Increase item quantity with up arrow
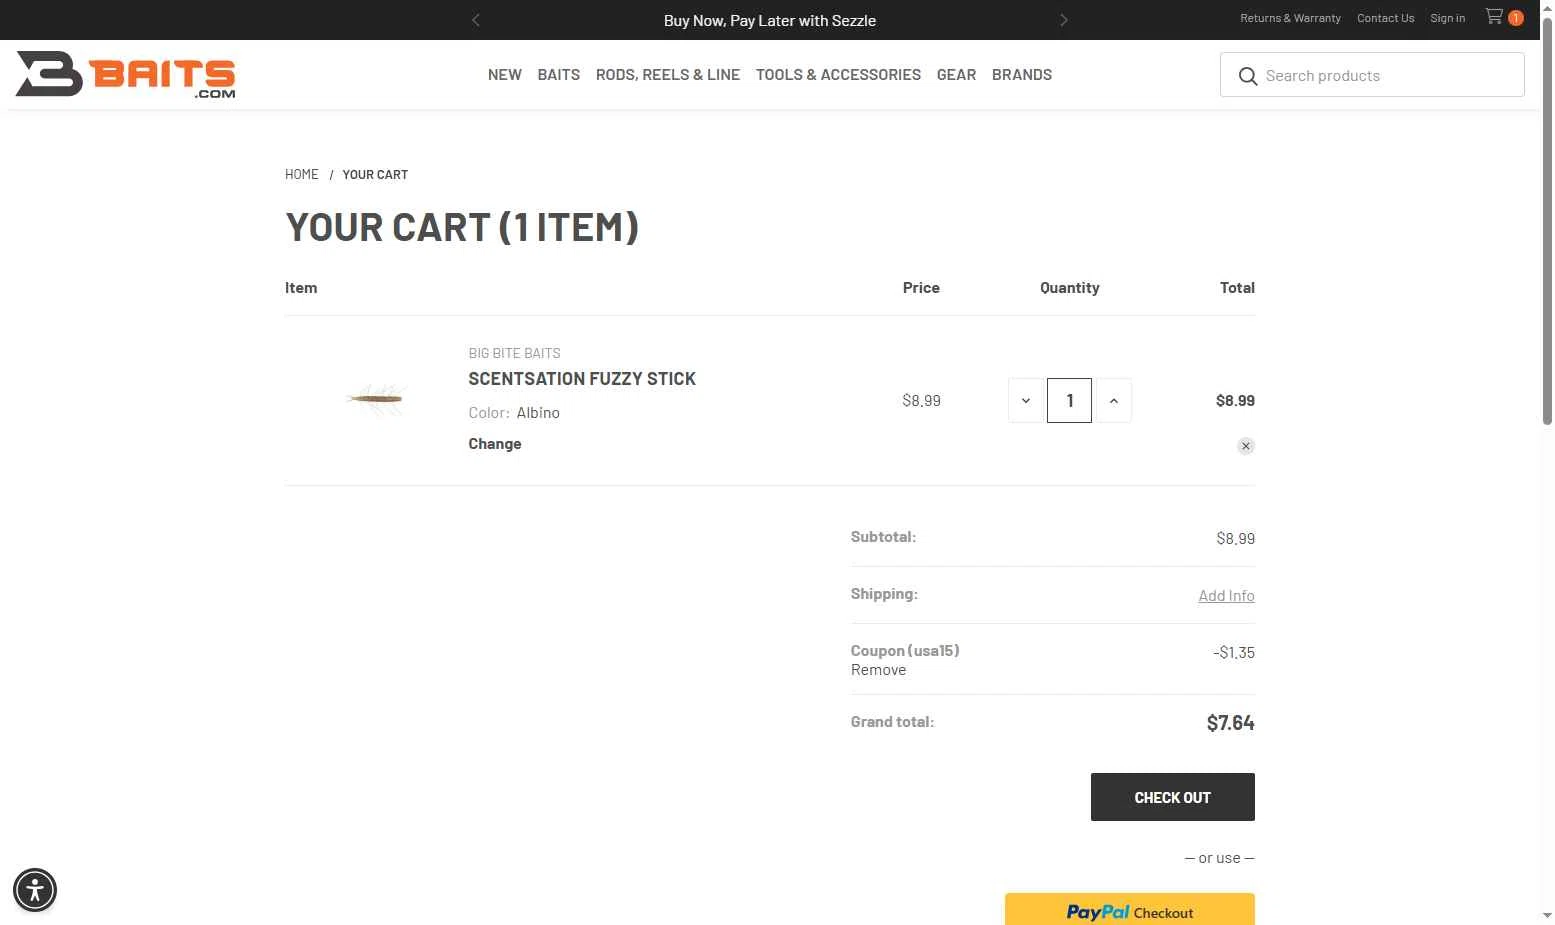The height and width of the screenshot is (925, 1555). [x=1114, y=400]
